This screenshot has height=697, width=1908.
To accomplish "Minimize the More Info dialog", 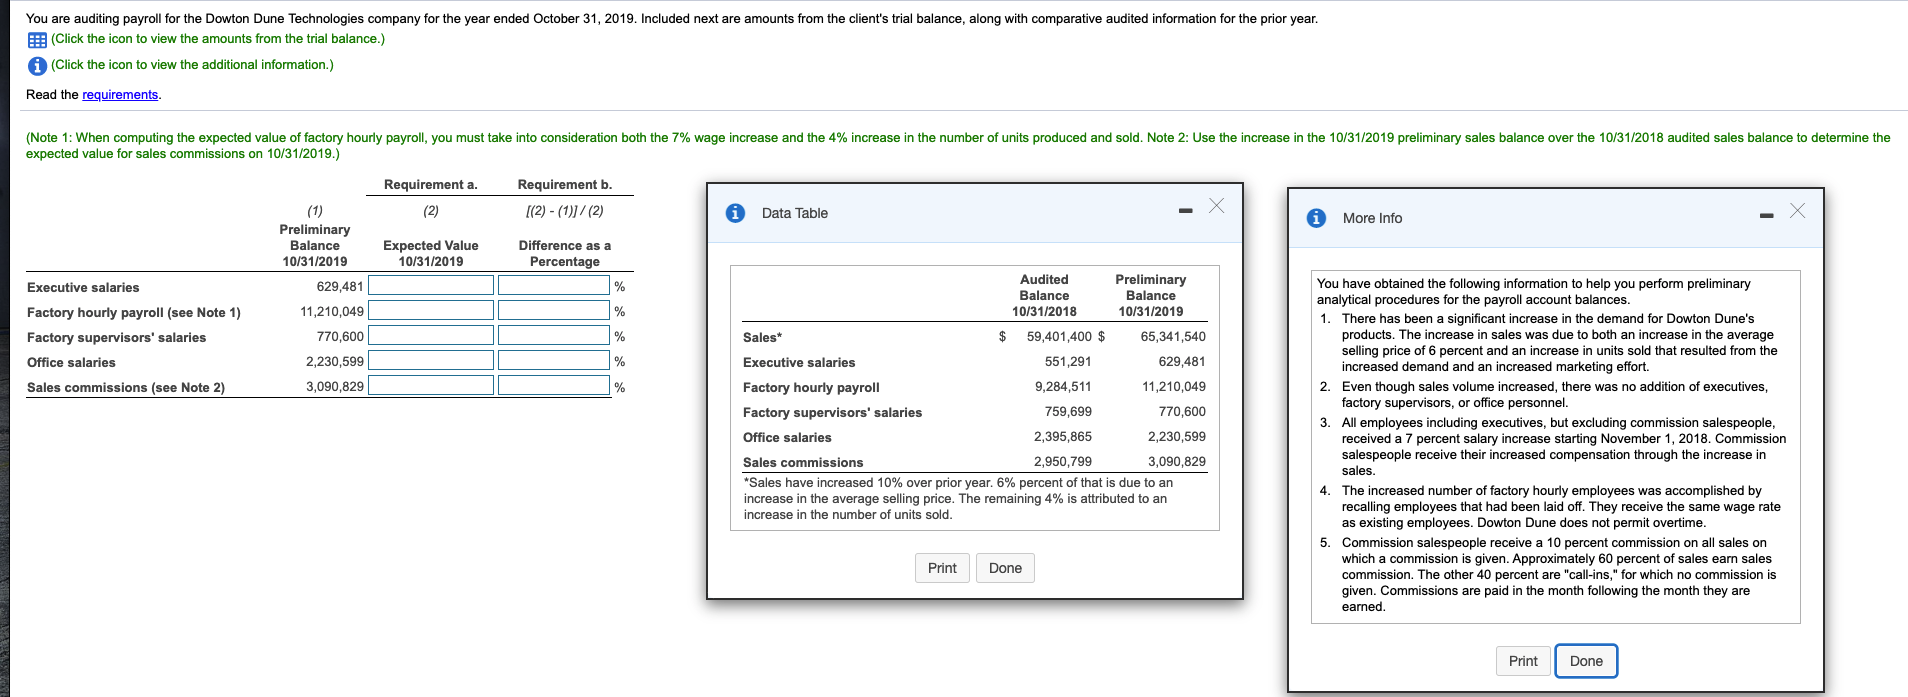I will 1766,215.
